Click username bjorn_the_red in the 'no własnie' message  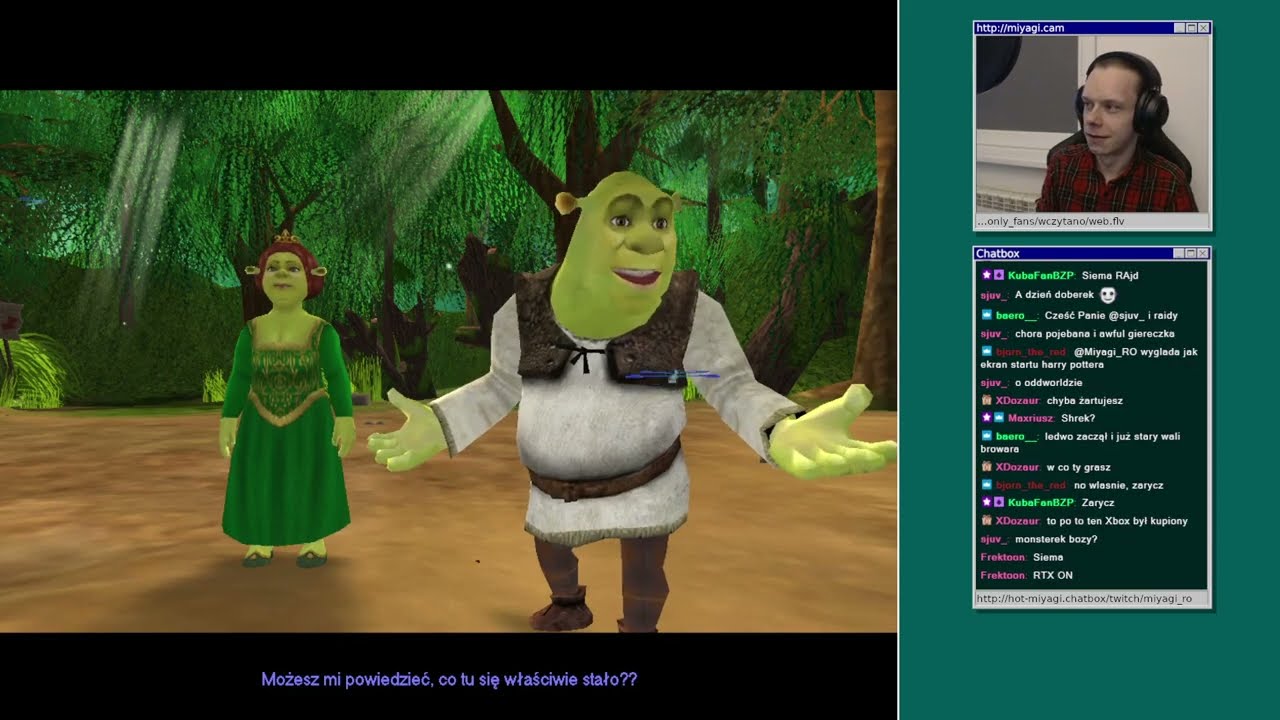1031,485
